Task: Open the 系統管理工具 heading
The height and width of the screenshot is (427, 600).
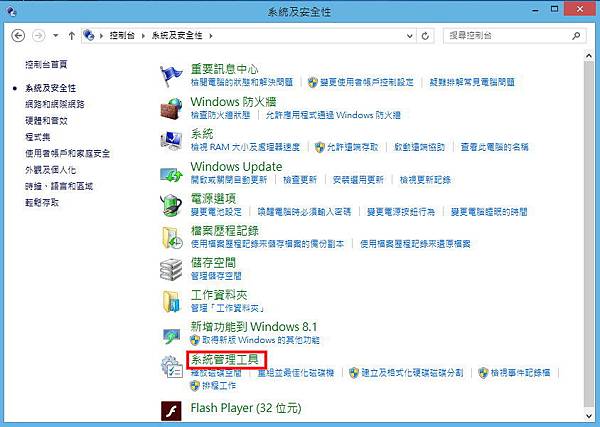Action: point(225,360)
